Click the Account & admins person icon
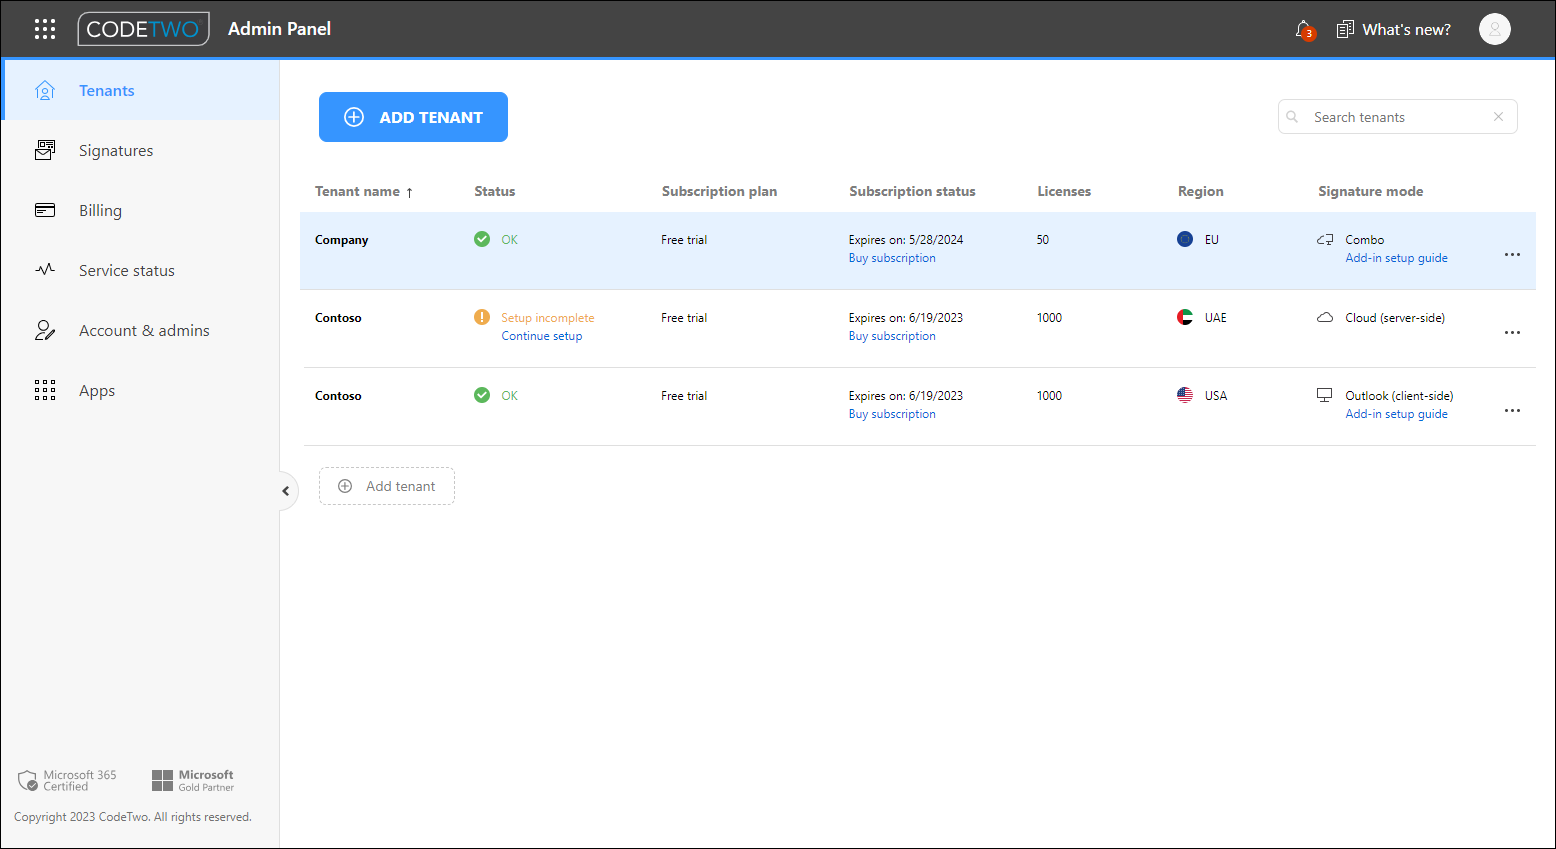The height and width of the screenshot is (849, 1556). (45, 330)
